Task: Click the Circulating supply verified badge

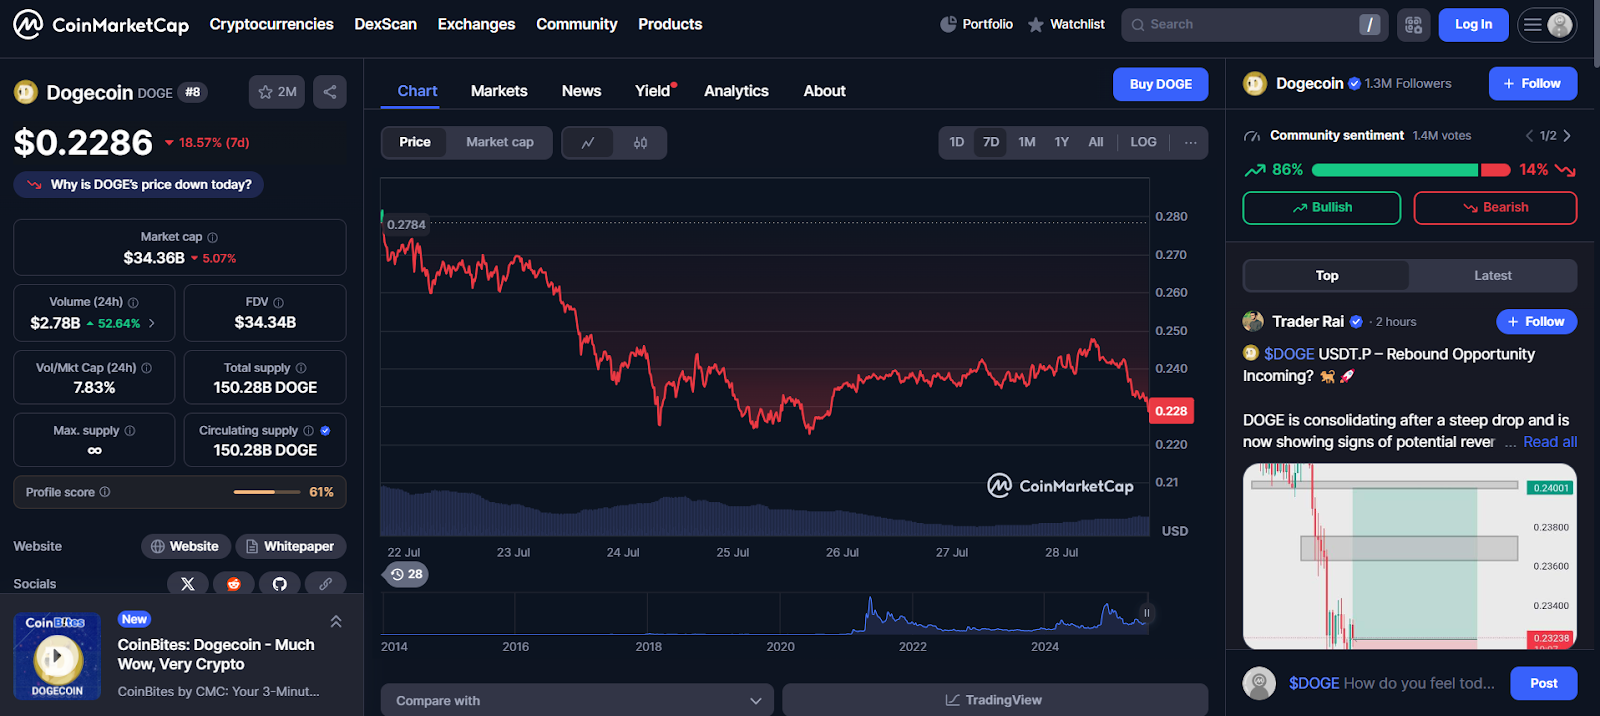Action: click(x=325, y=431)
